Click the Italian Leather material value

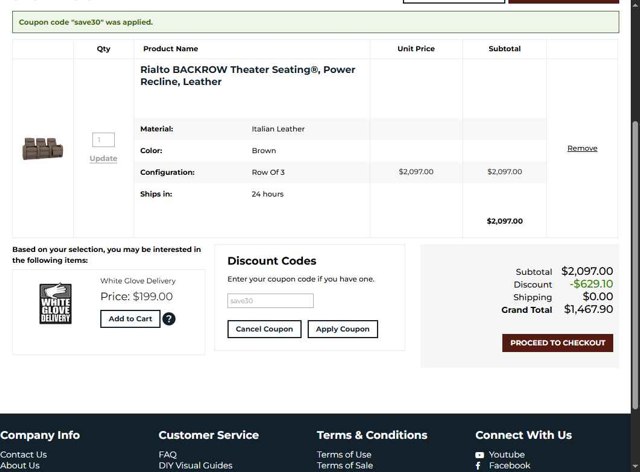[x=278, y=129]
